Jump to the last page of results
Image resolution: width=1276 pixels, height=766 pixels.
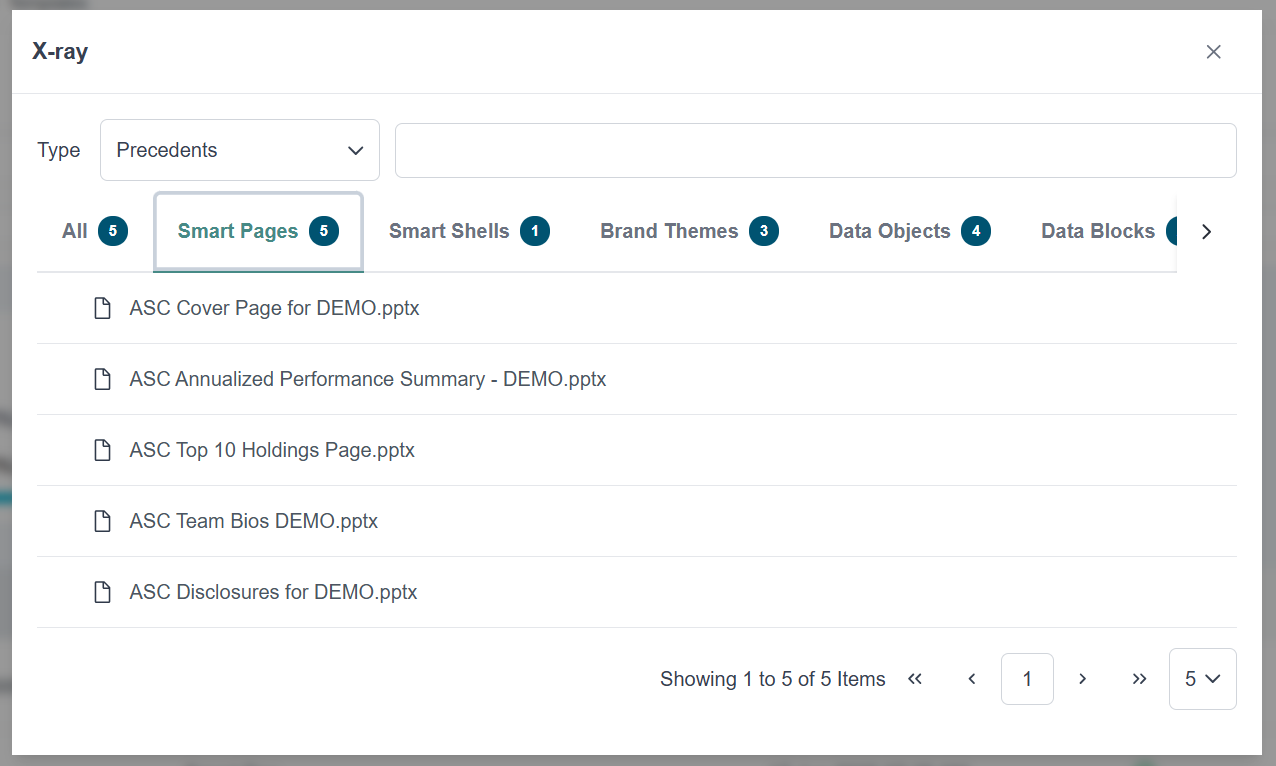click(1139, 679)
